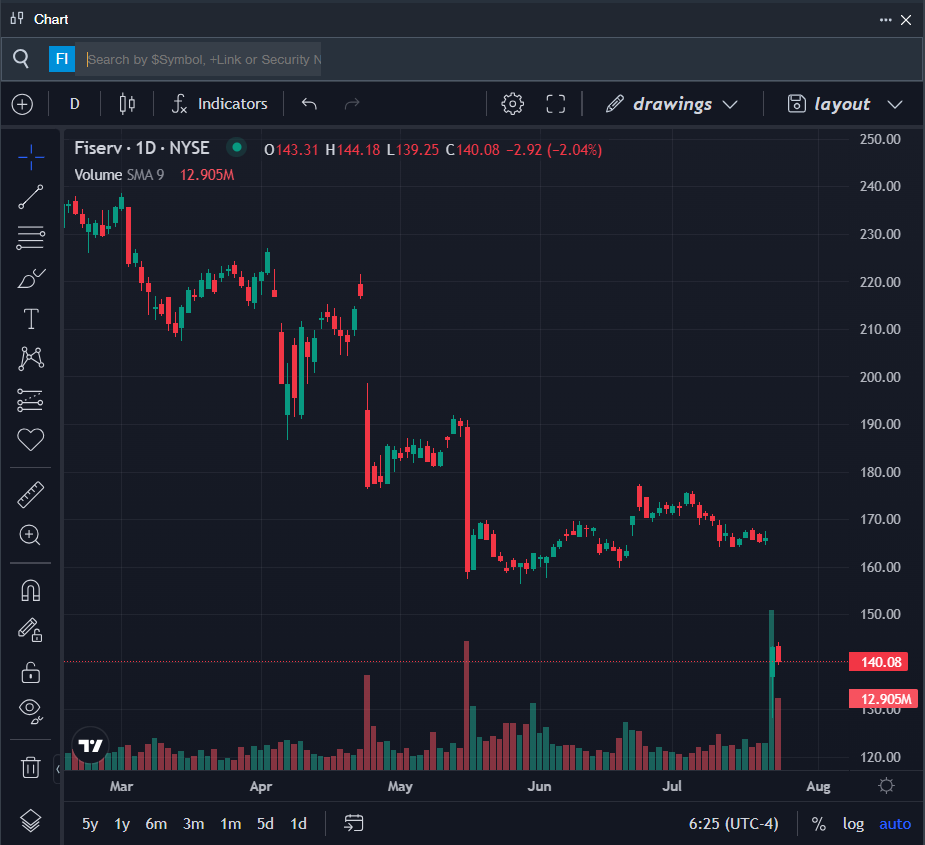Click the Chart panel title icon

tap(18, 19)
